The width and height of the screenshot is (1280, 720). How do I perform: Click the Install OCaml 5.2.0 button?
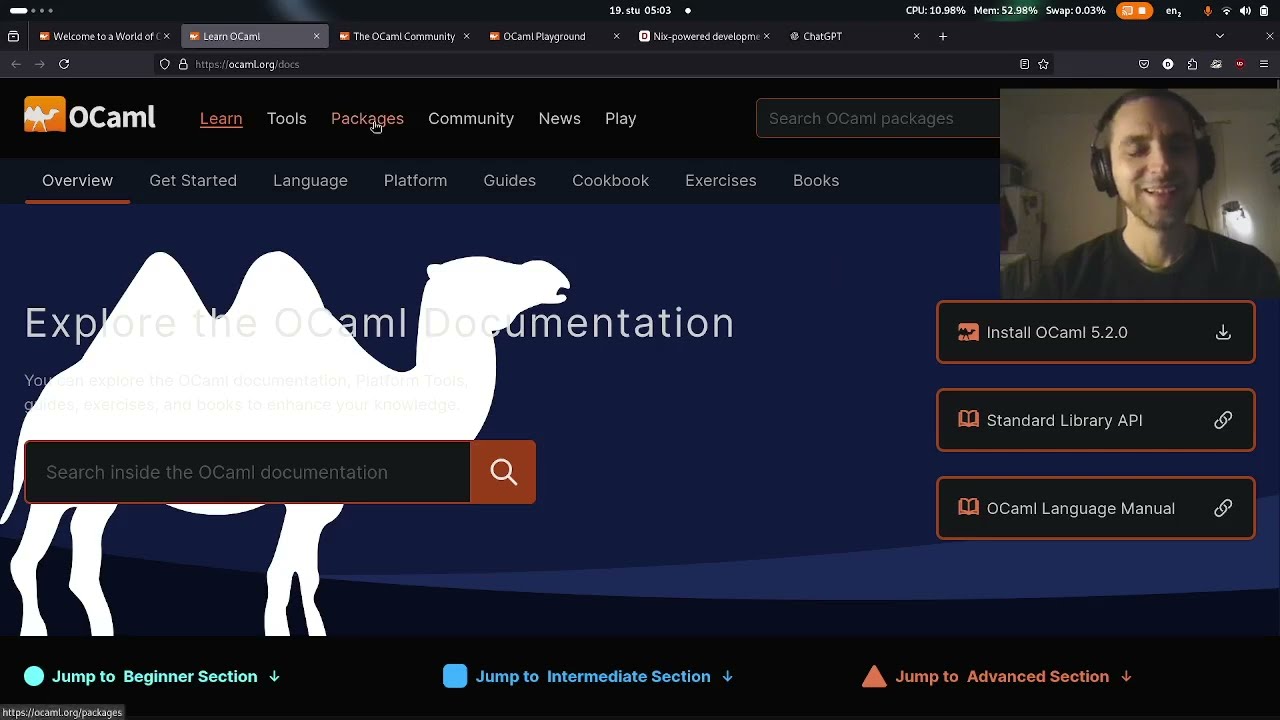1095,332
